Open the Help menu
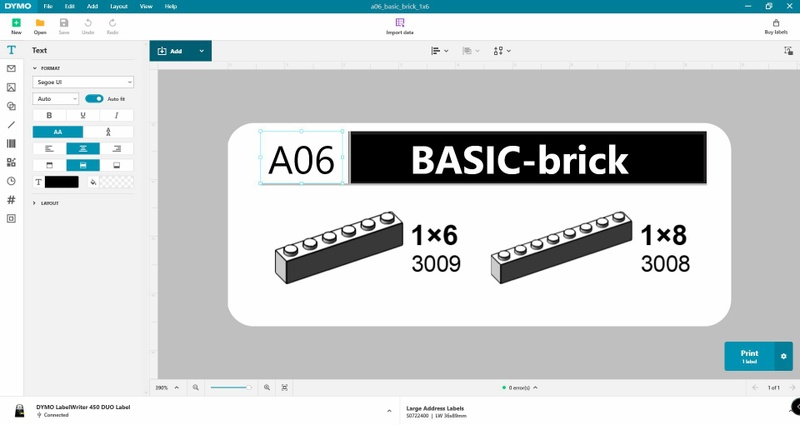Viewport: 800px width, 425px height. (x=170, y=6)
